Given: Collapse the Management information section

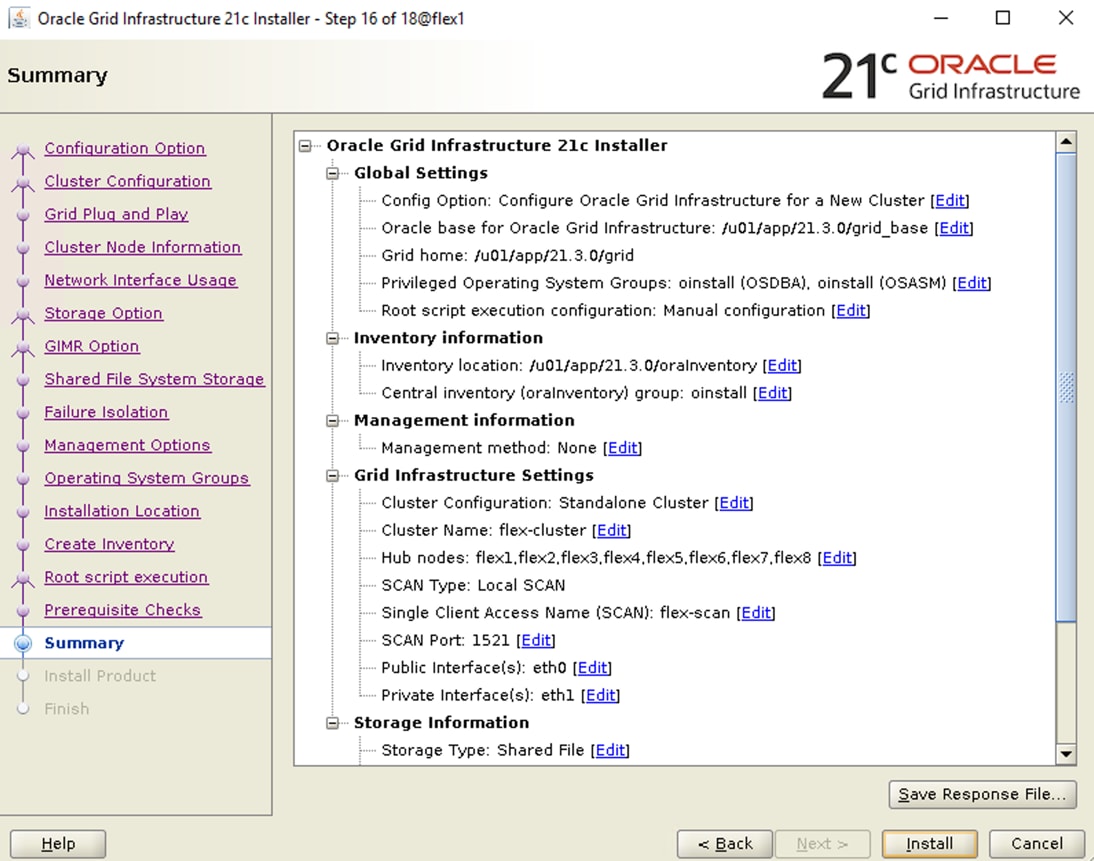Looking at the screenshot, I should (x=333, y=421).
